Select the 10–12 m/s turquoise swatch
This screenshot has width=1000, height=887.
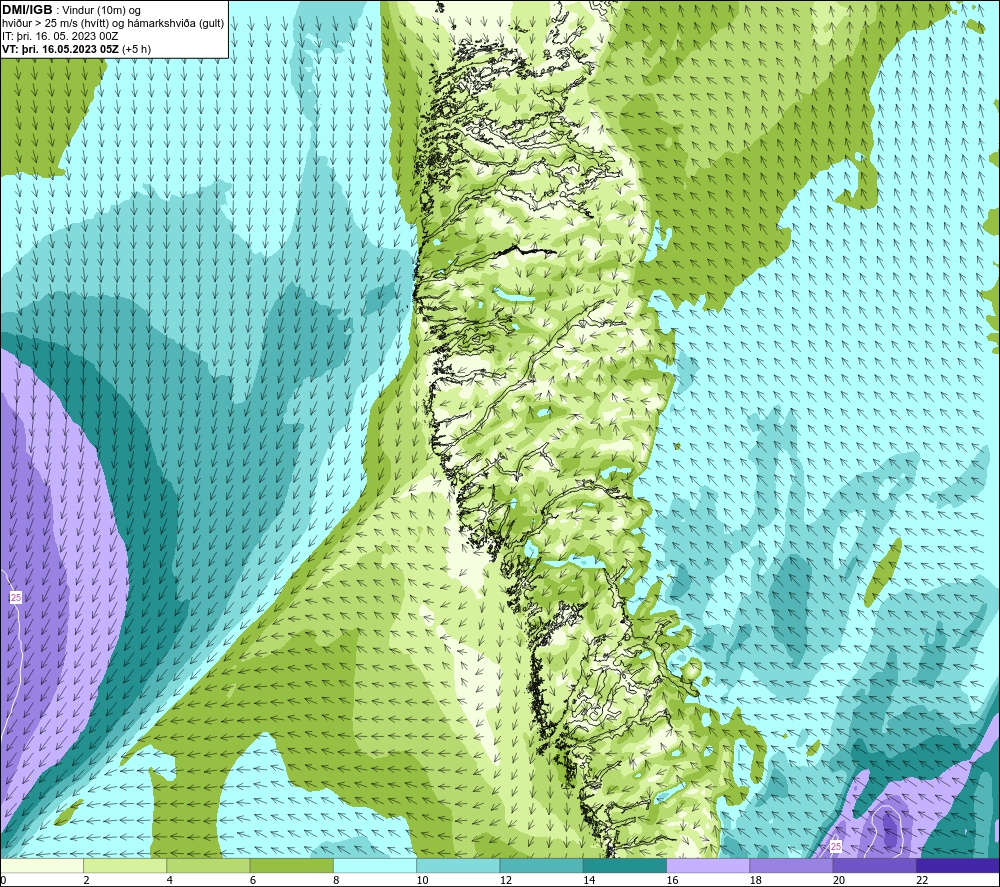458,865
